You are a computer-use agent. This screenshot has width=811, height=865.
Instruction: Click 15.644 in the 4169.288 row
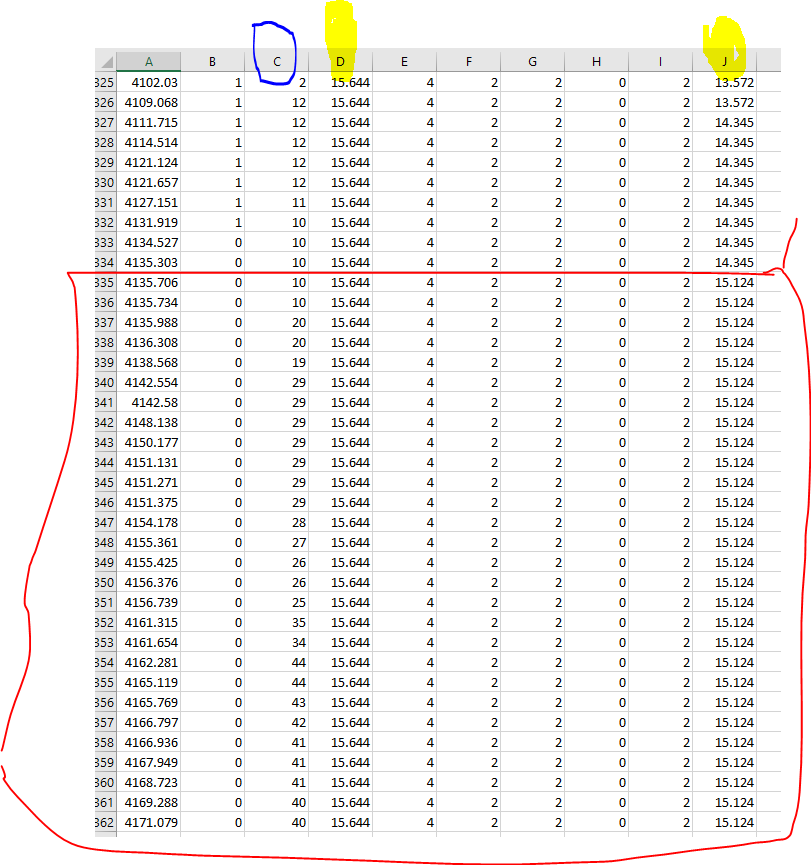pyautogui.click(x=340, y=803)
